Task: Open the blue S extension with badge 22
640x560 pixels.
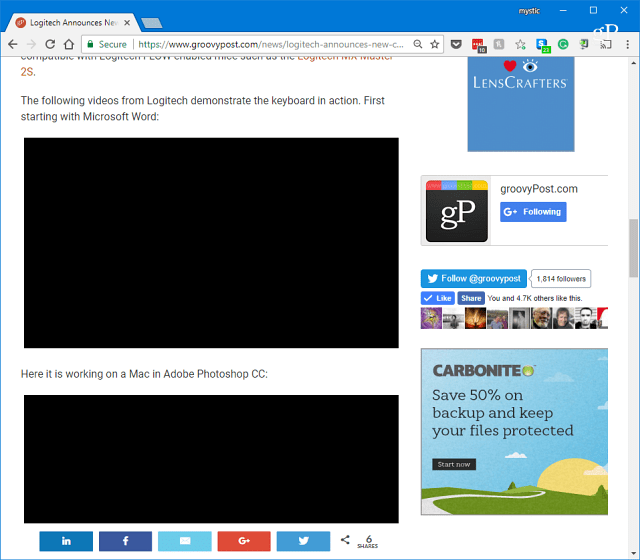Action: click(543, 45)
